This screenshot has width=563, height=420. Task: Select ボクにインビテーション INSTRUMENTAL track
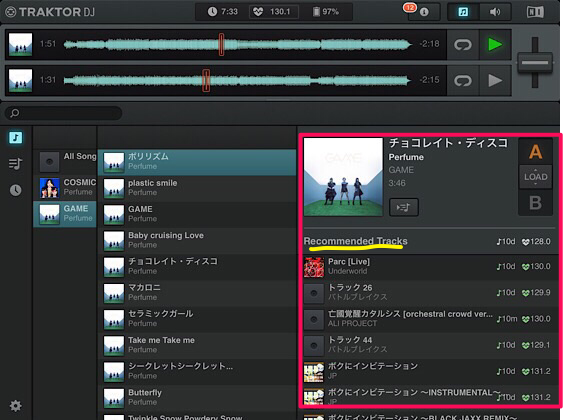pyautogui.click(x=429, y=396)
